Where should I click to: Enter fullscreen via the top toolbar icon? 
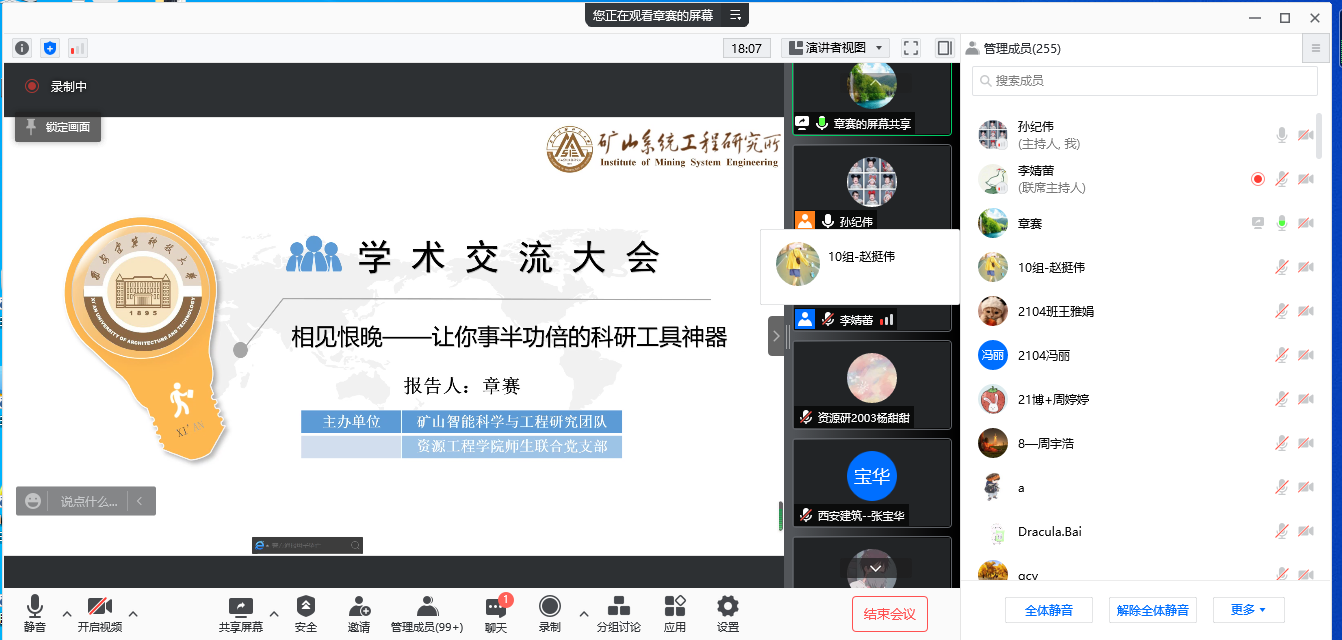point(910,47)
